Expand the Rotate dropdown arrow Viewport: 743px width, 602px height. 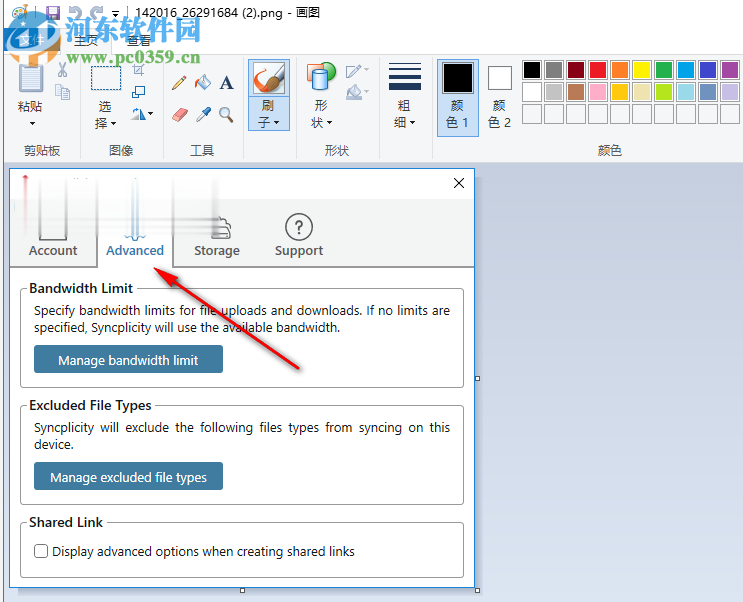[151, 114]
